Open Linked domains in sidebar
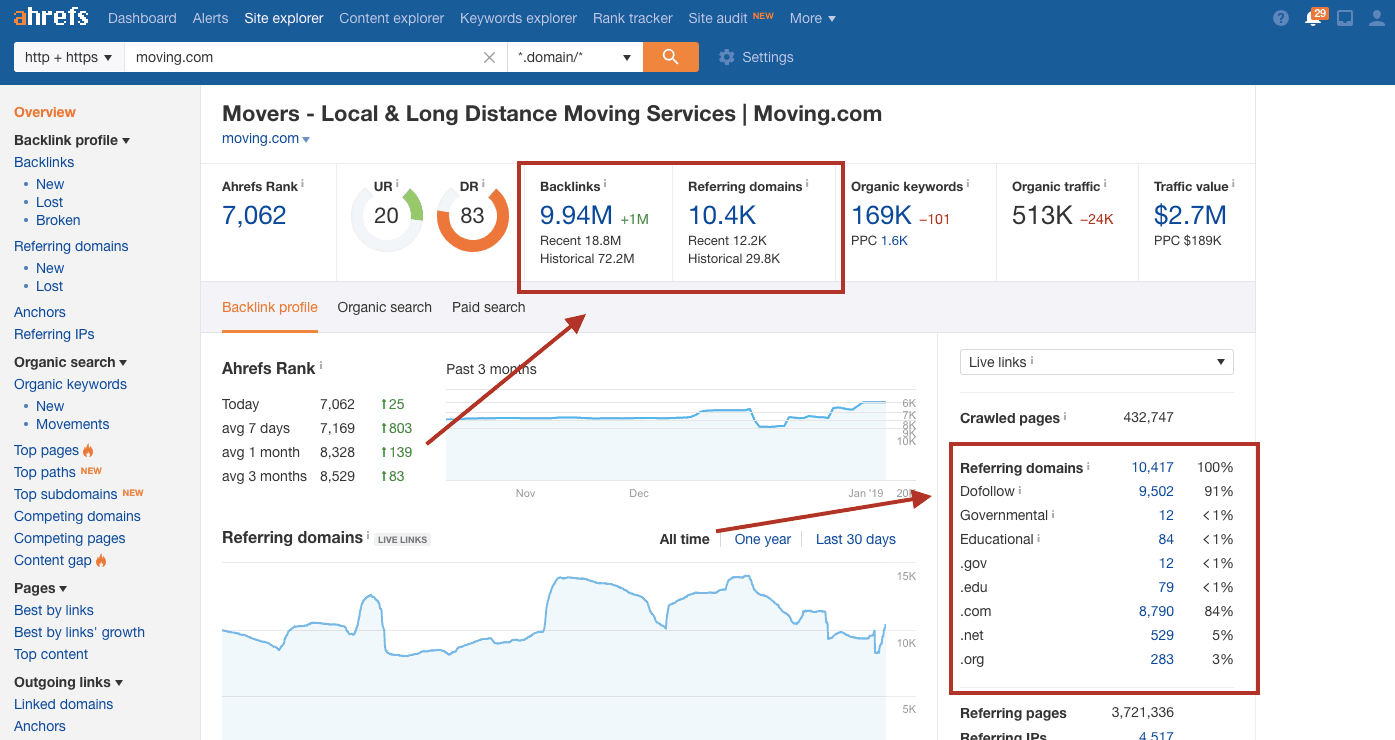Image resolution: width=1395 pixels, height=740 pixels. pos(63,704)
